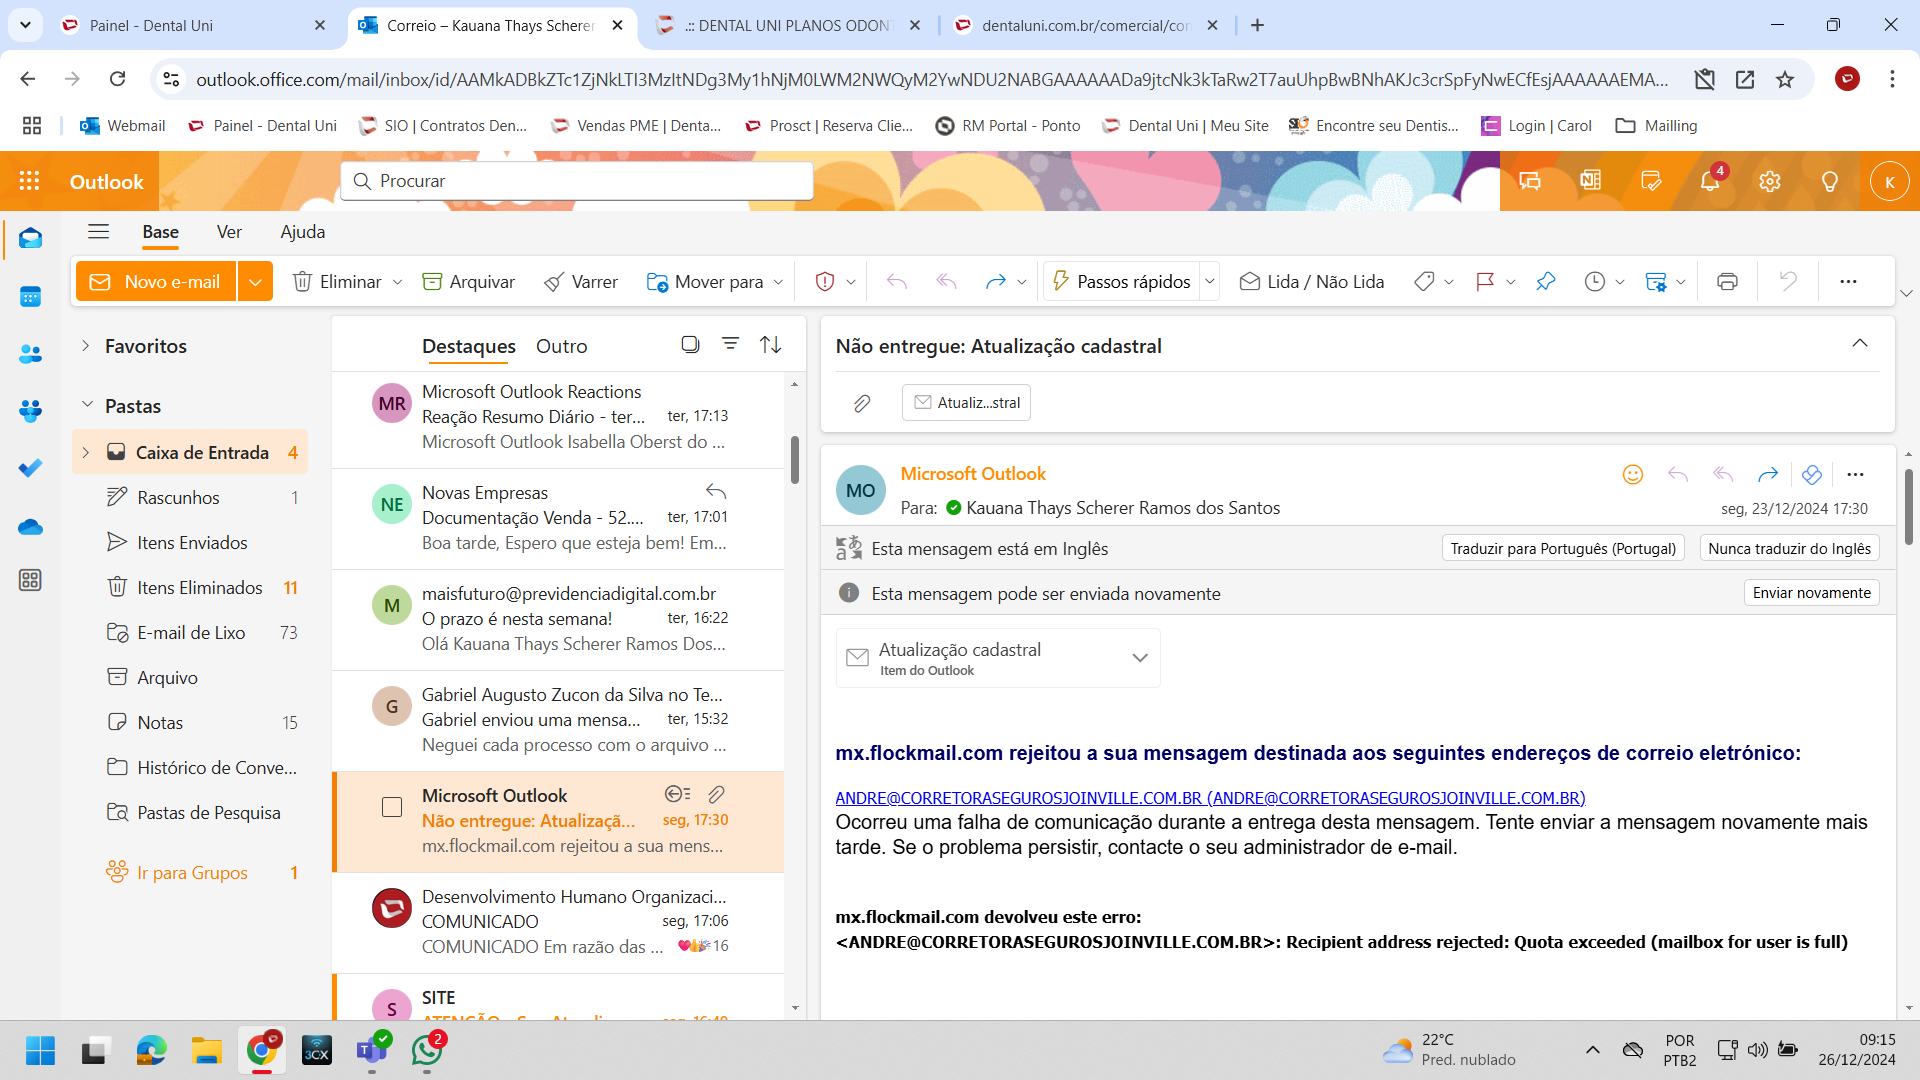The image size is (1920, 1080).
Task: Click the ANDRE@CORRETORASEGUROSJOINVILLE.COM.BR link
Action: [x=1210, y=798]
